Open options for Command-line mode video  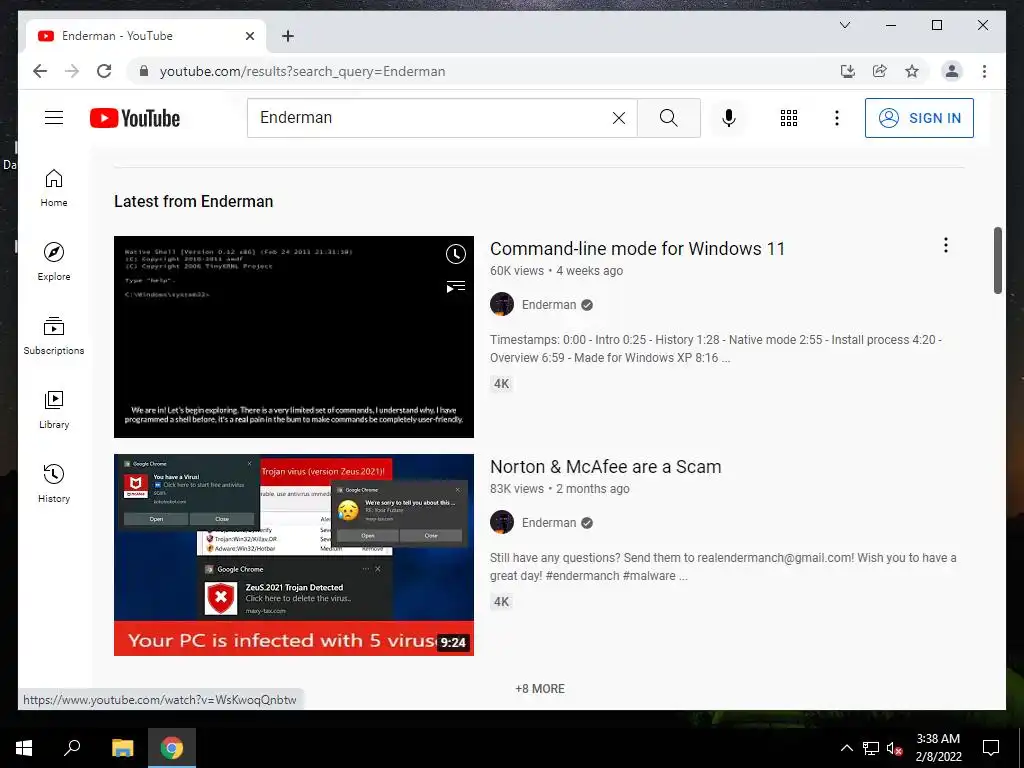[x=945, y=245]
